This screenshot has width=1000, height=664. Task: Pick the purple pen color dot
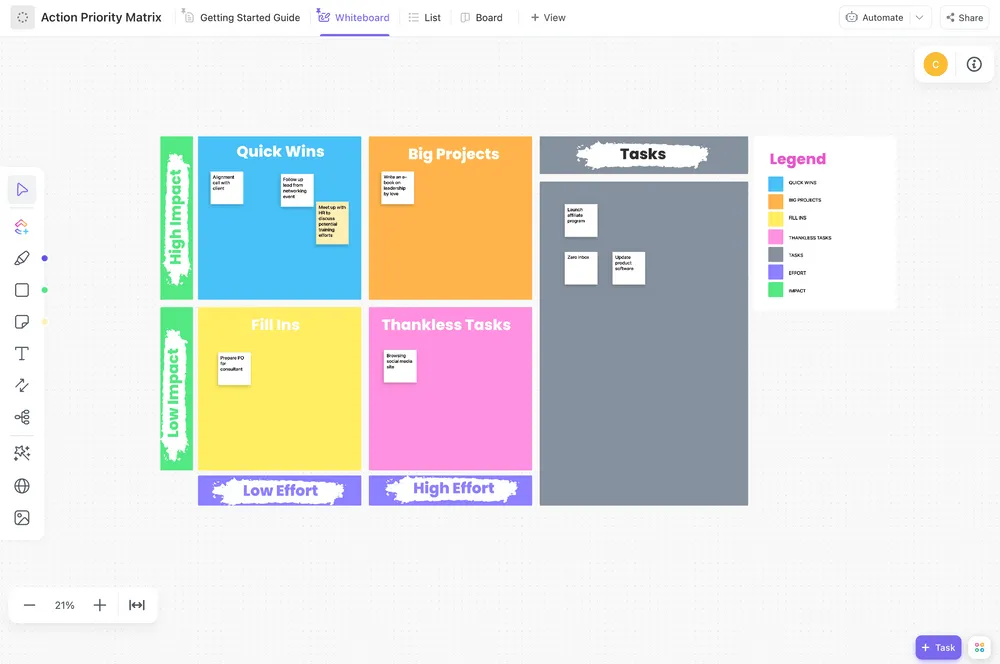45,258
